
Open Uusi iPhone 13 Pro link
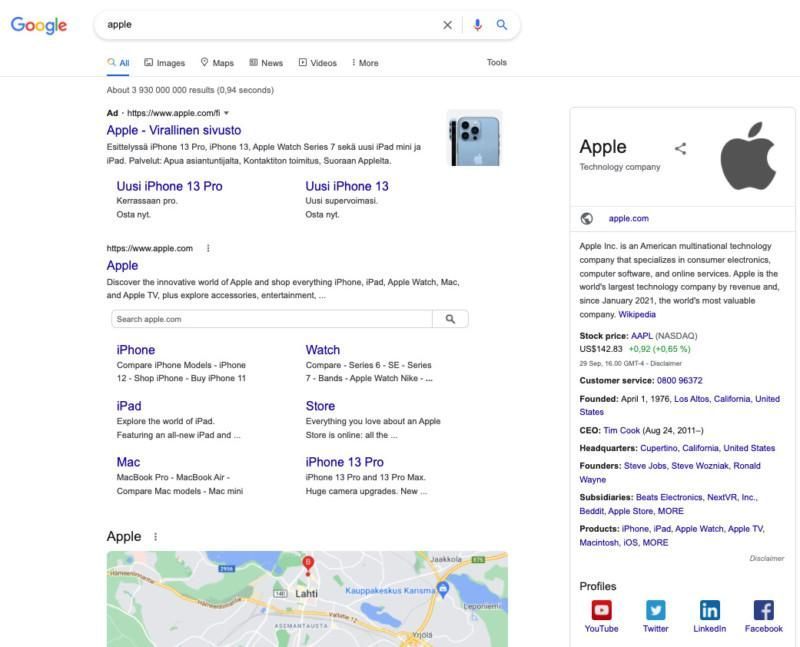tap(169, 186)
